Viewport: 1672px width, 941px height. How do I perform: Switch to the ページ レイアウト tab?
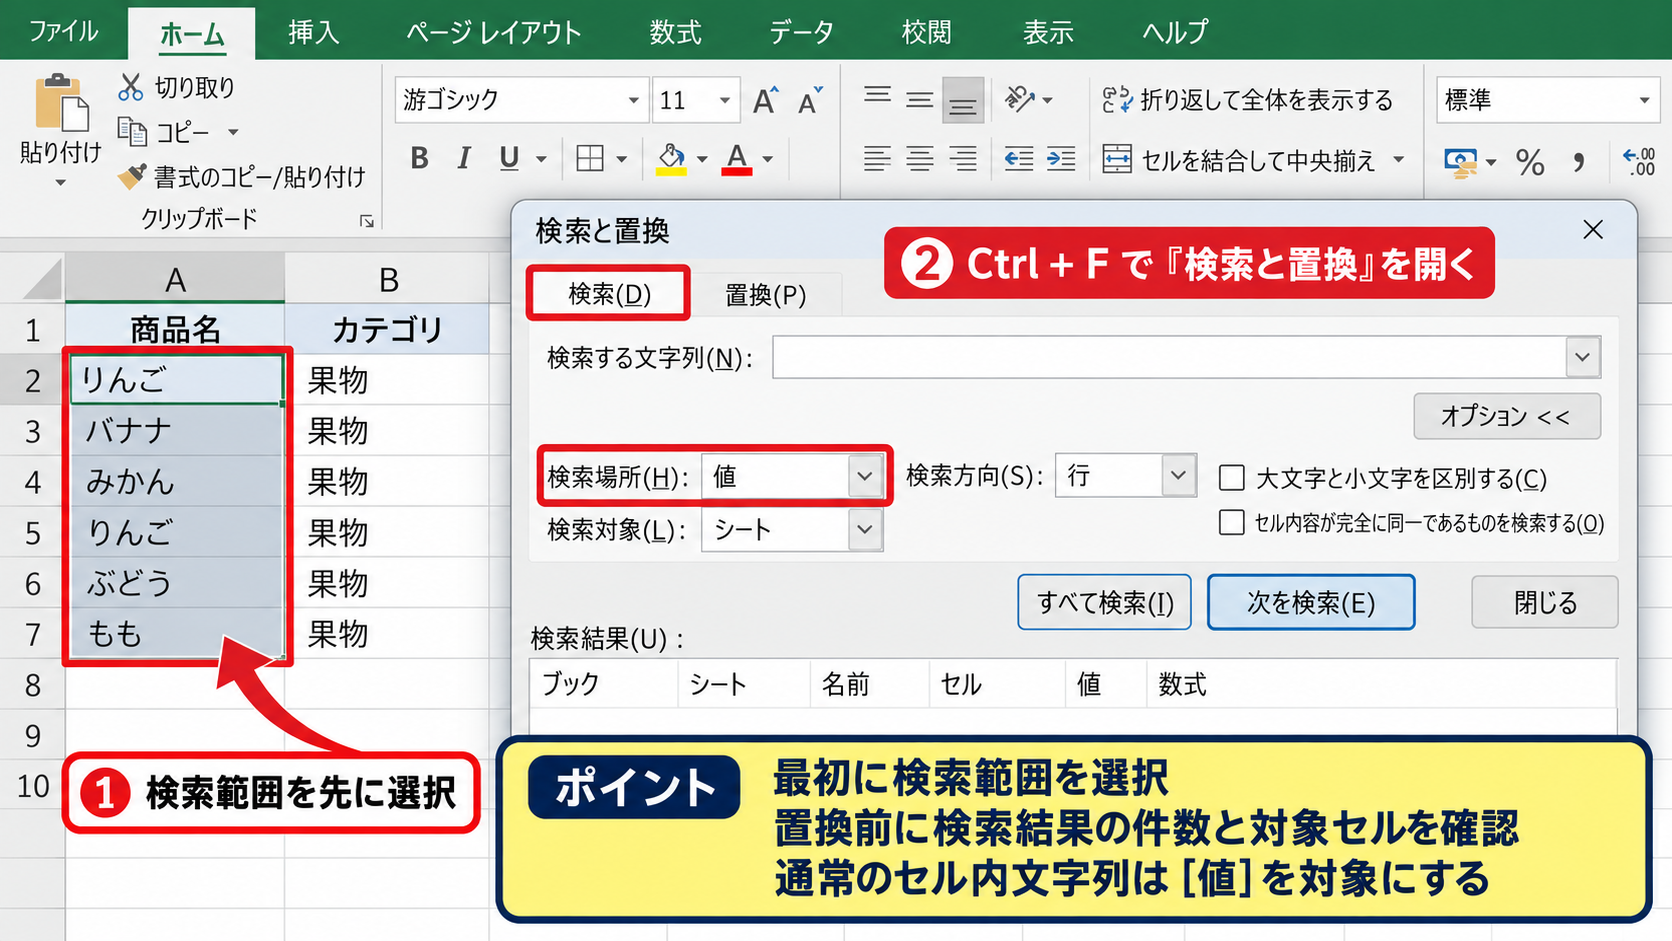494,32
